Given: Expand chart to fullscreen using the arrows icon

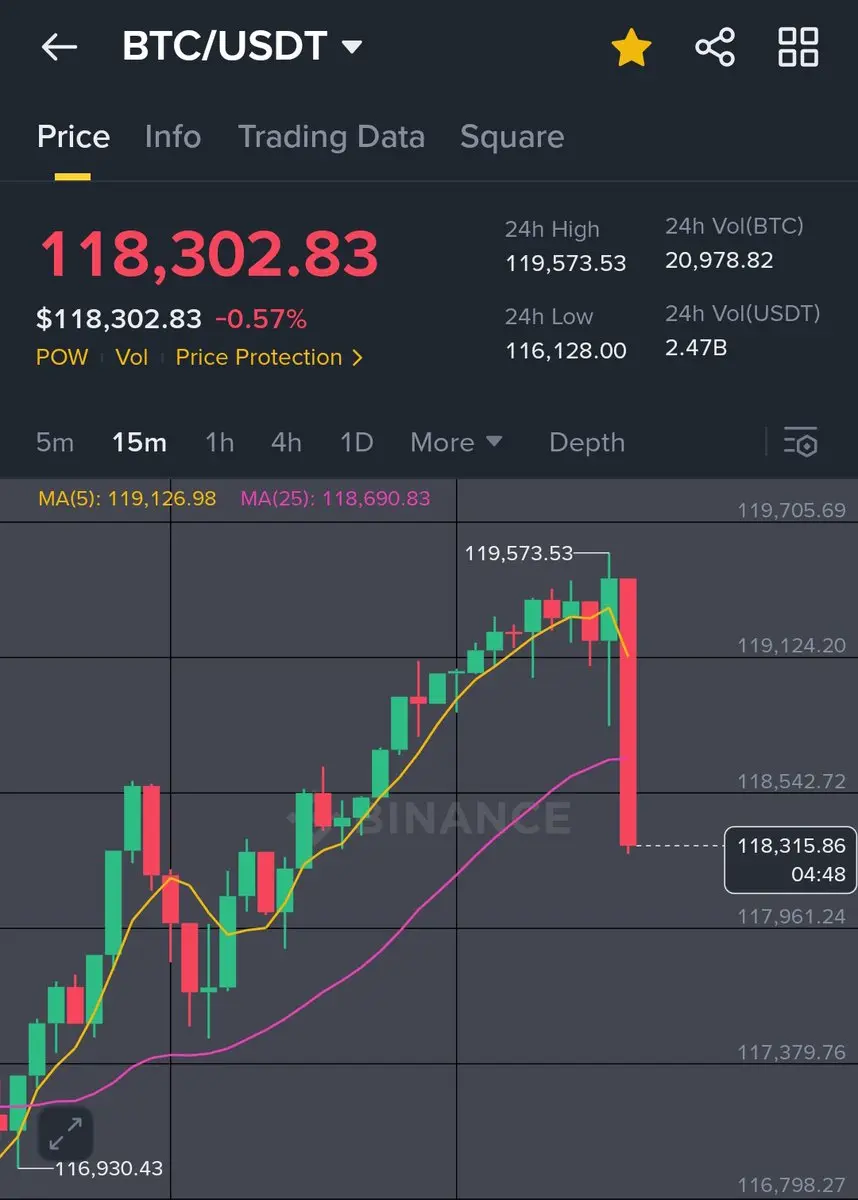Looking at the screenshot, I should click(x=65, y=1134).
